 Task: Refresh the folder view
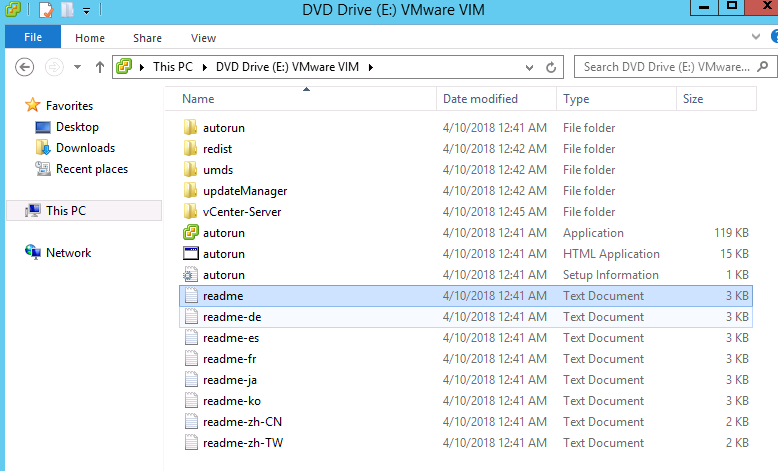(551, 67)
